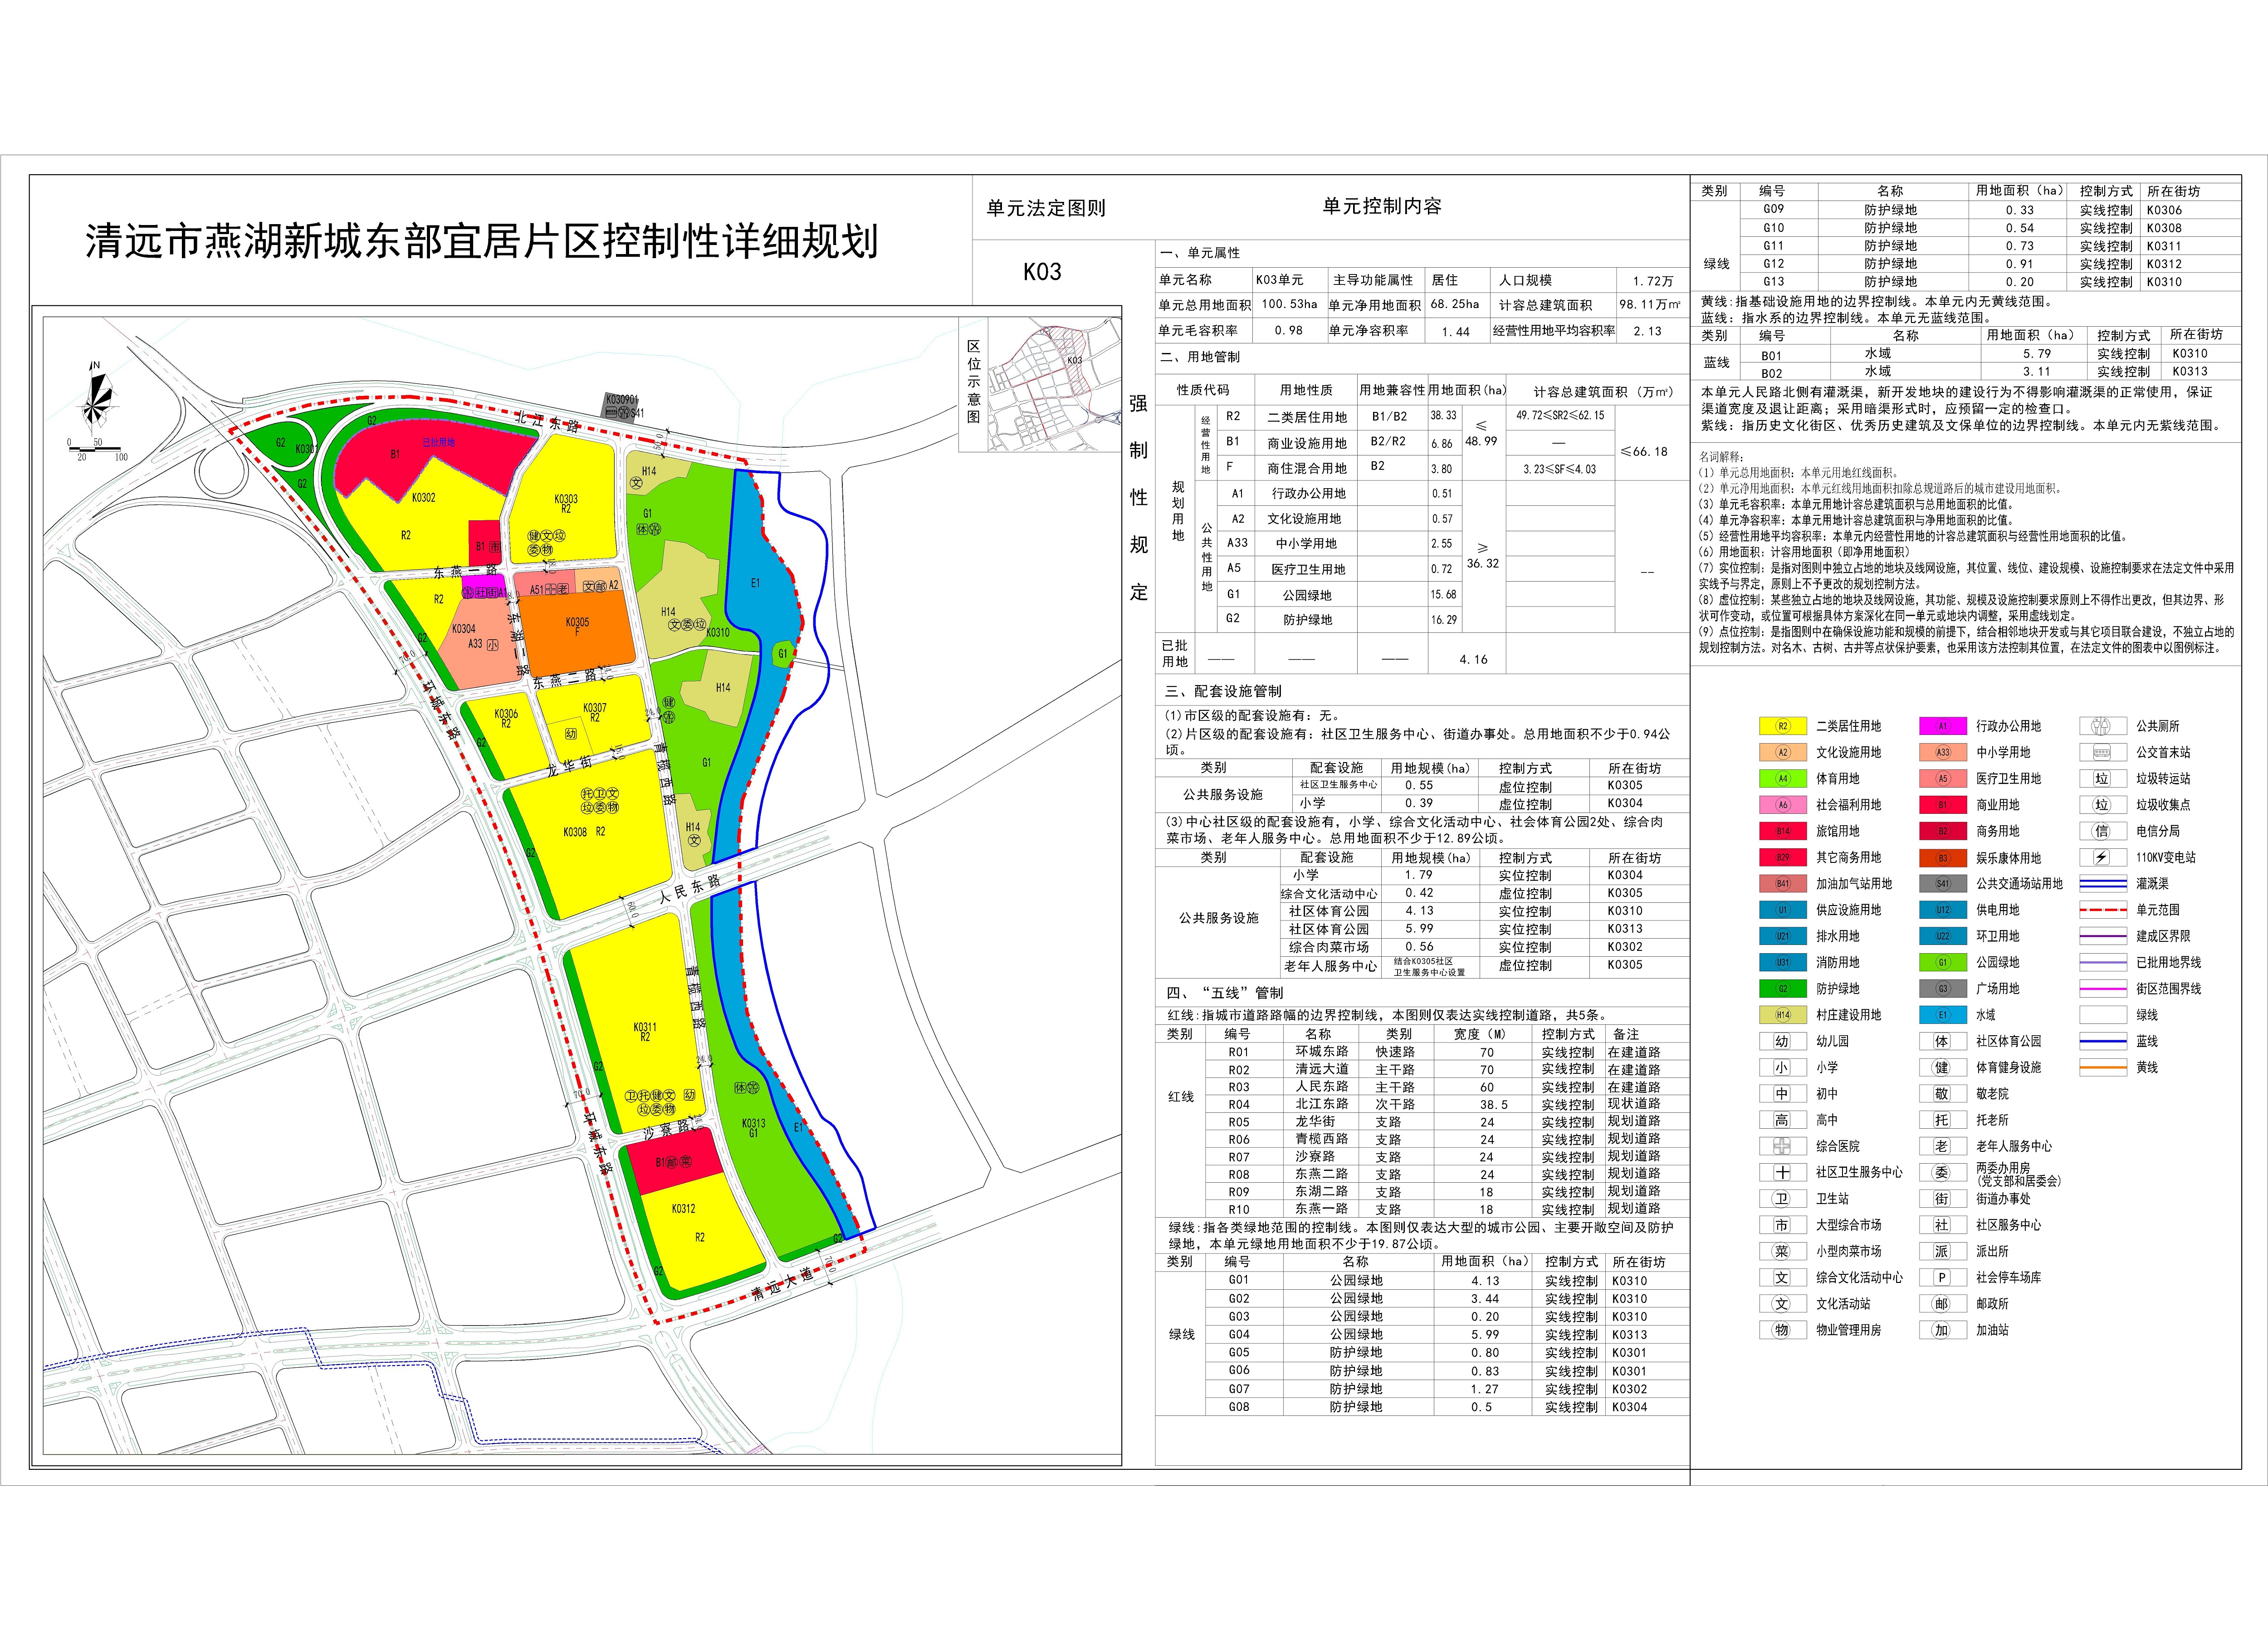Click the K03 unit code heading
The height and width of the screenshot is (1640, 2268).
(1042, 272)
